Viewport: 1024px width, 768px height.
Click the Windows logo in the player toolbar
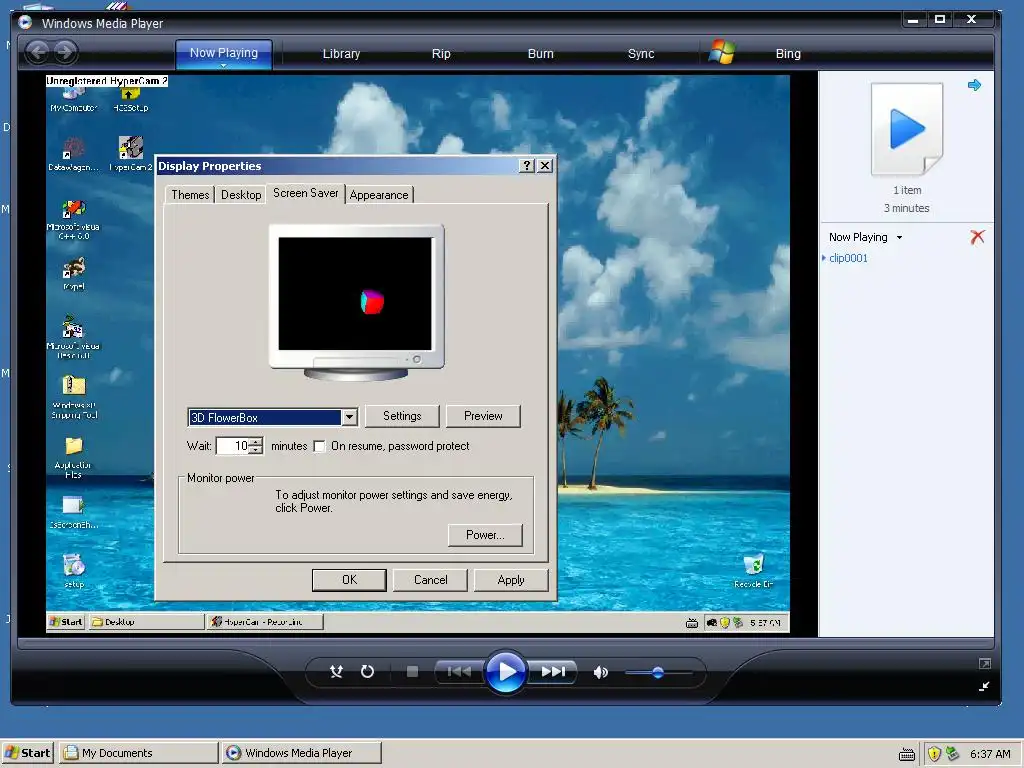pos(722,52)
